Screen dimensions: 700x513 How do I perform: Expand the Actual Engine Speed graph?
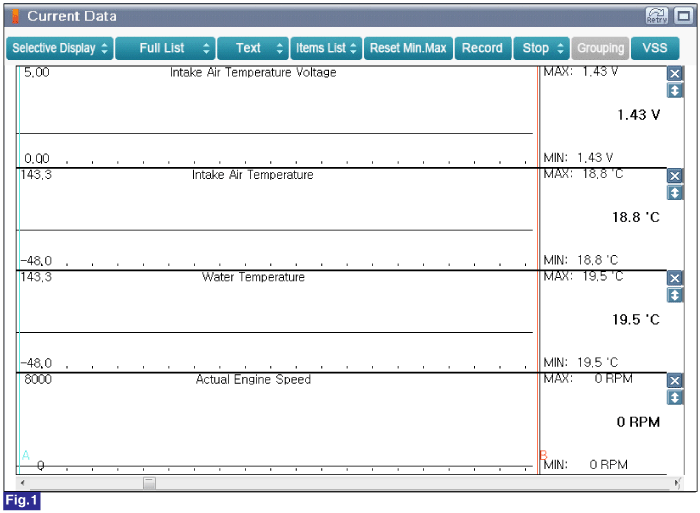pos(675,397)
